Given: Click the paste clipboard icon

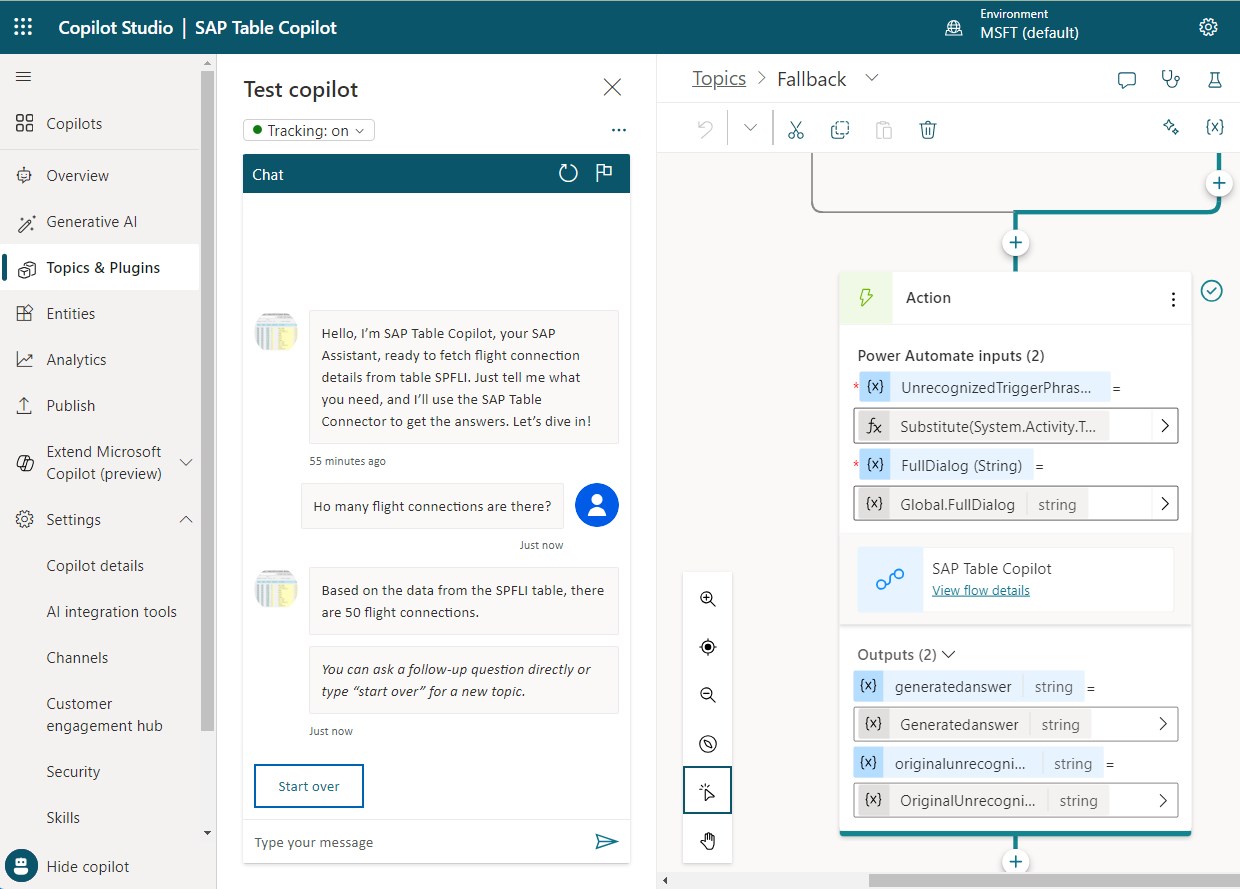Looking at the screenshot, I should tap(884, 129).
